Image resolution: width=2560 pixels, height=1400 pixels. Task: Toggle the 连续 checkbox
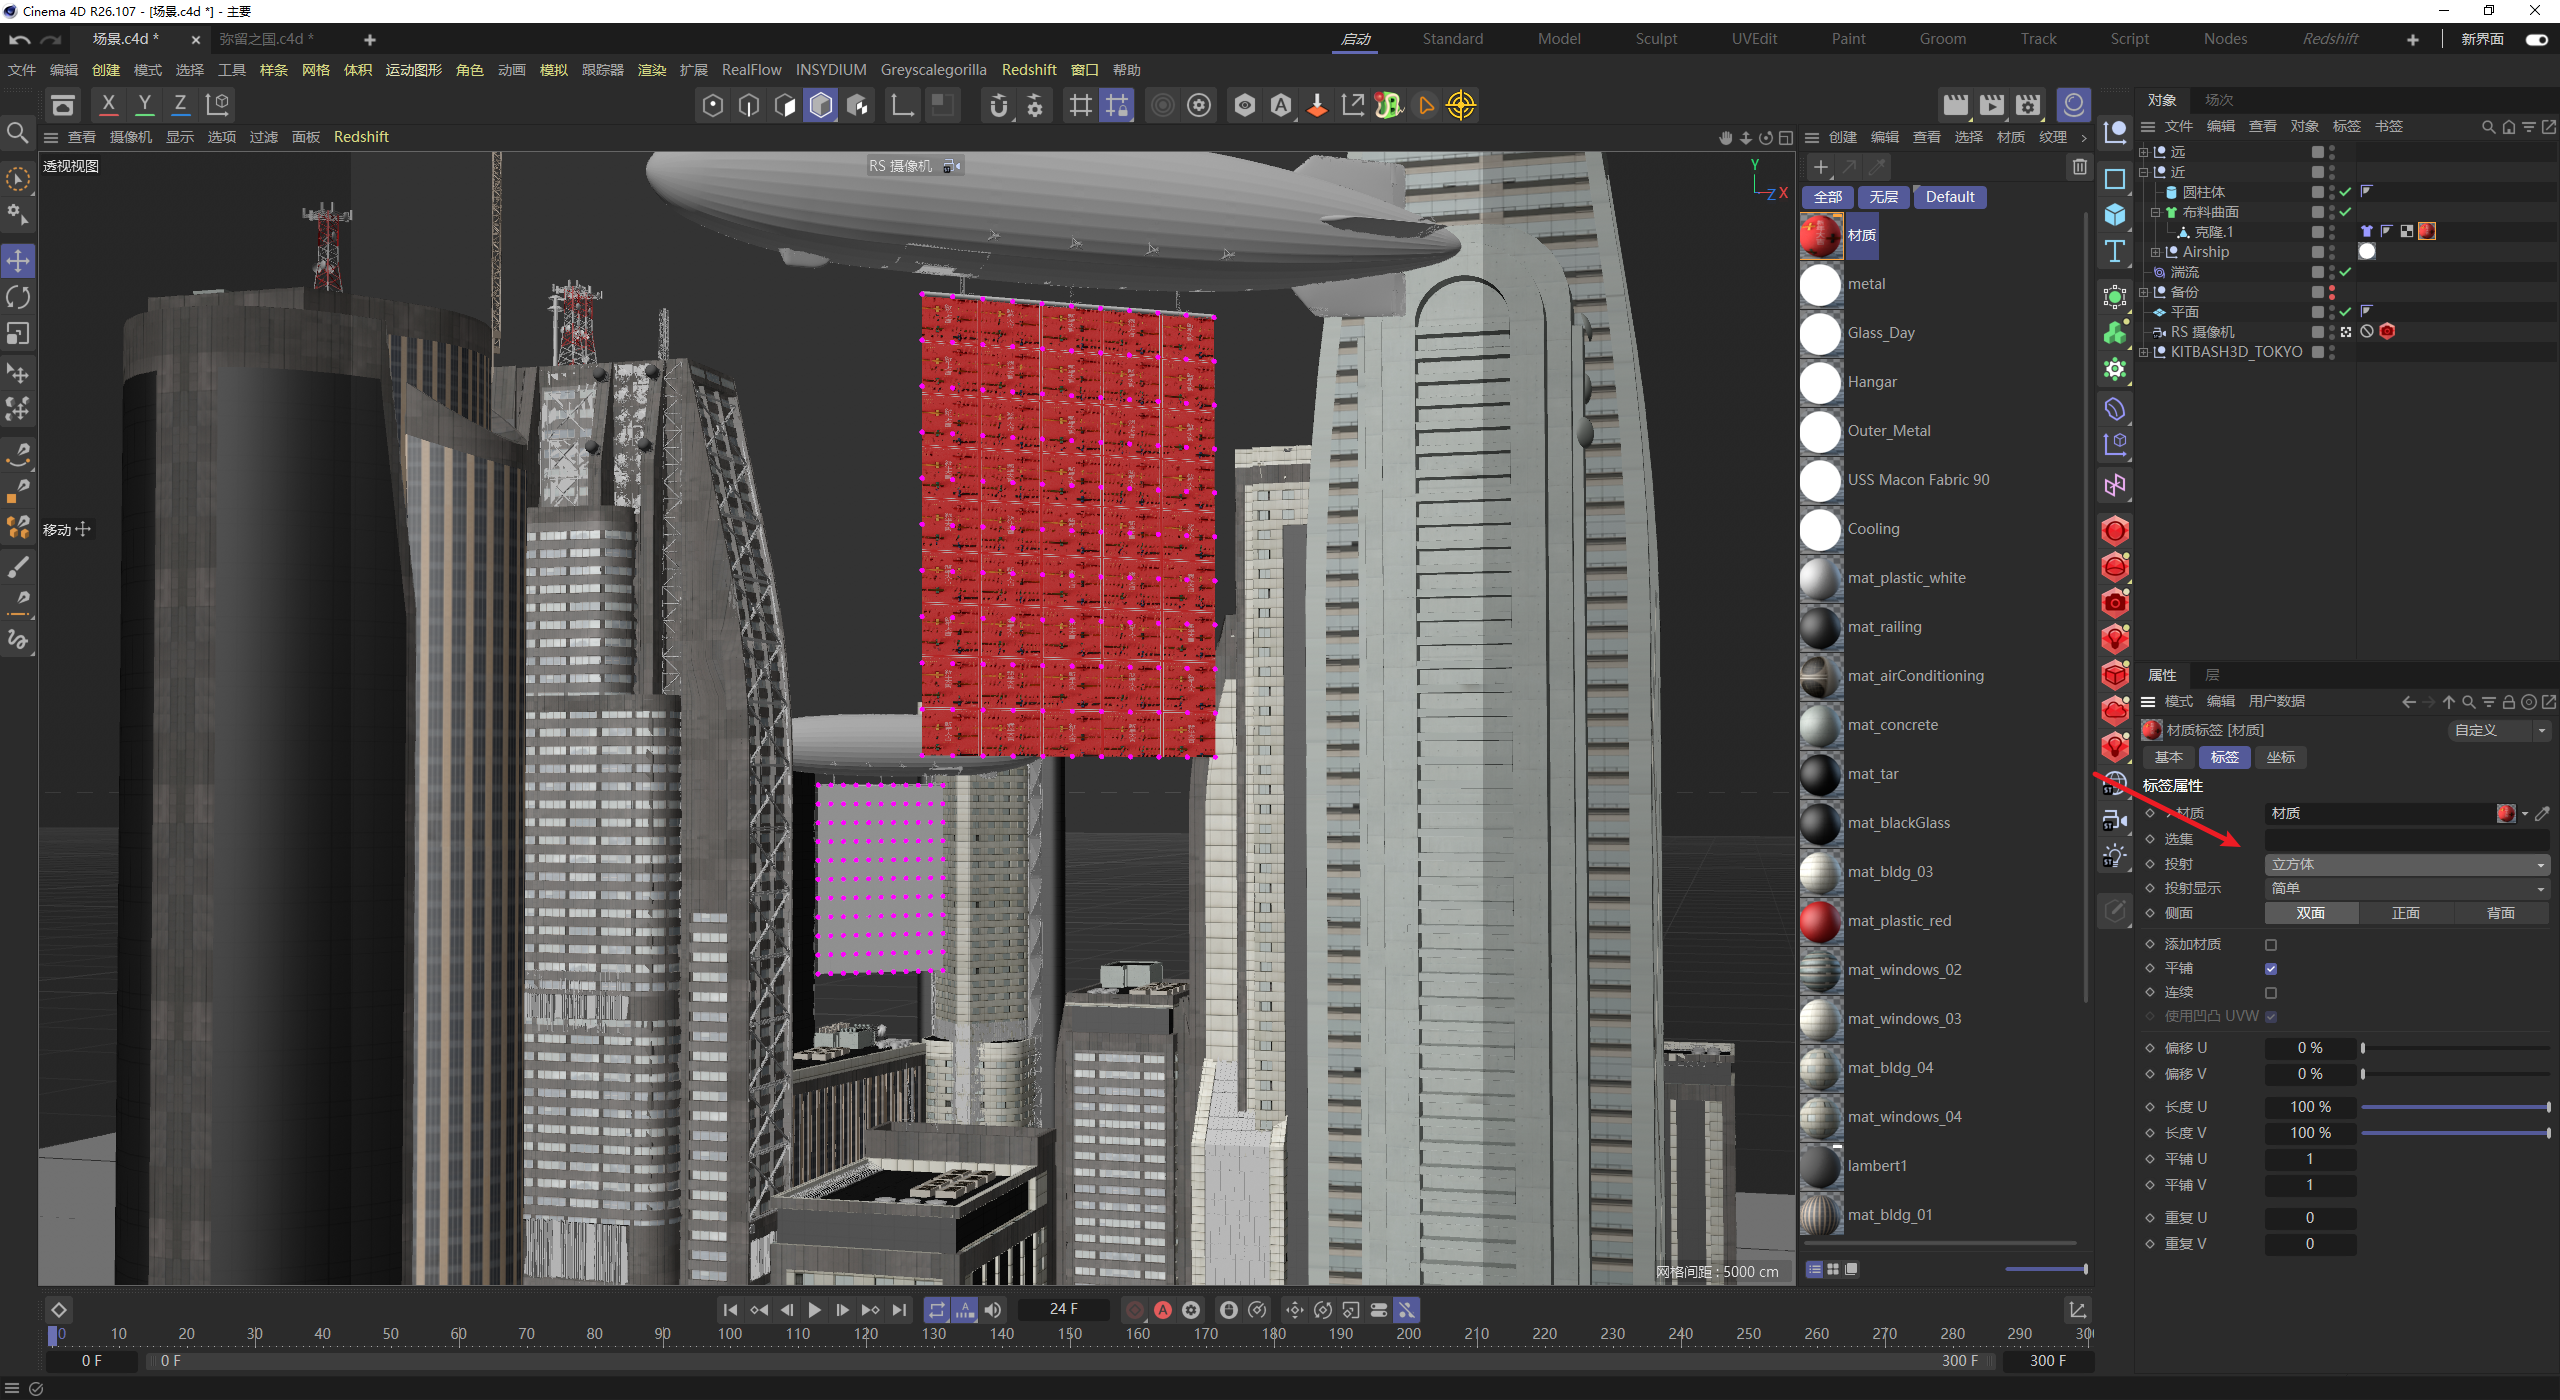(2271, 993)
